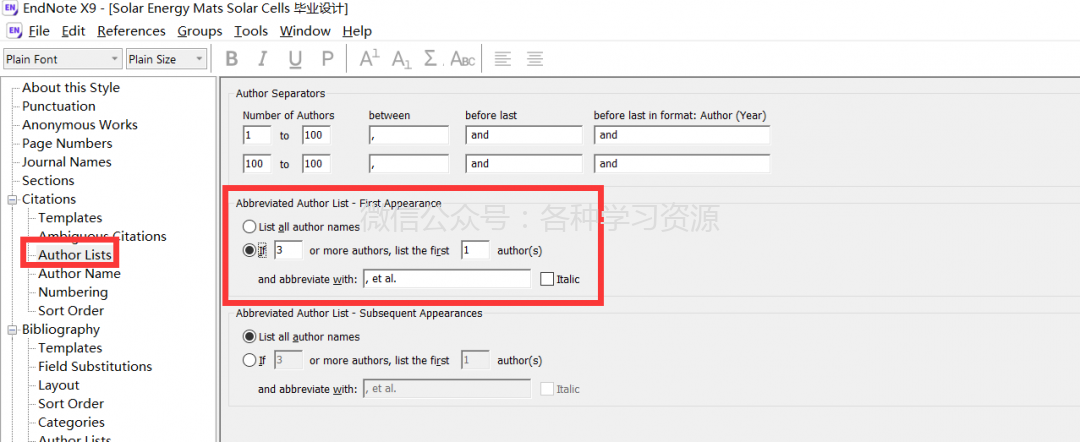Image resolution: width=1080 pixels, height=442 pixels.
Task: Click second row before last field
Action: coord(523,164)
